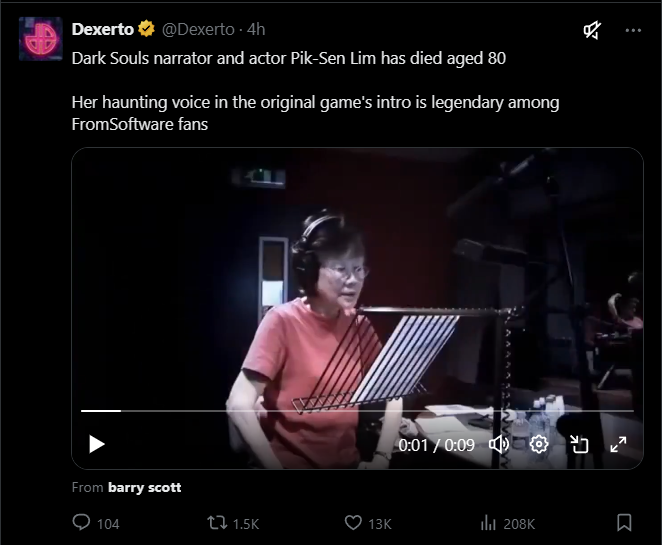662x545 pixels.
Task: Click the gold verified badge next to Dexerto
Action: pyautogui.click(x=146, y=29)
